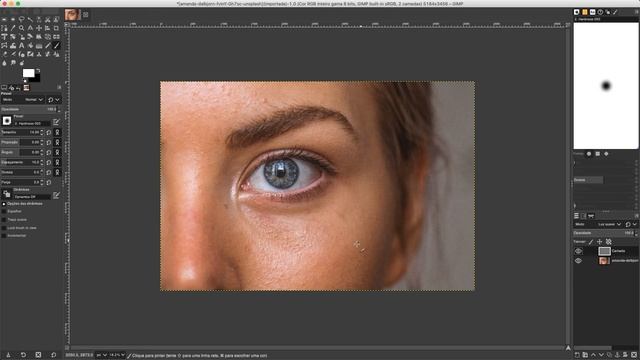This screenshot has height=360, width=640.
Task: Toggle lock position and size for layer
Action: pos(600,242)
